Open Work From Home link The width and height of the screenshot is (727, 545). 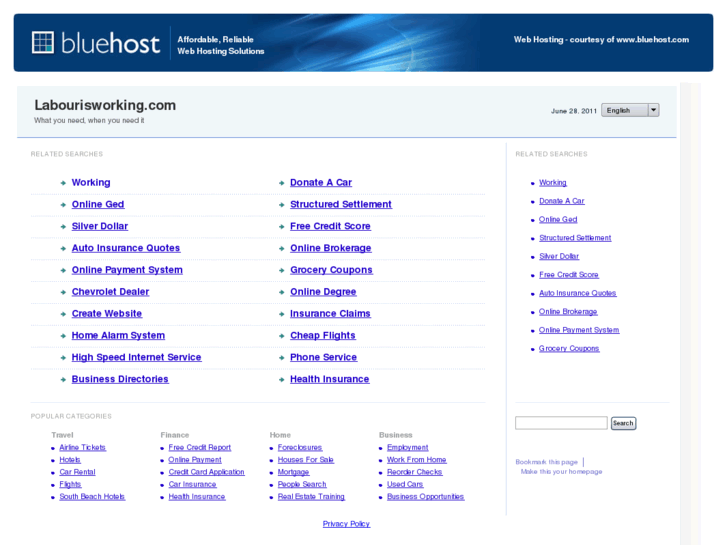(x=417, y=460)
